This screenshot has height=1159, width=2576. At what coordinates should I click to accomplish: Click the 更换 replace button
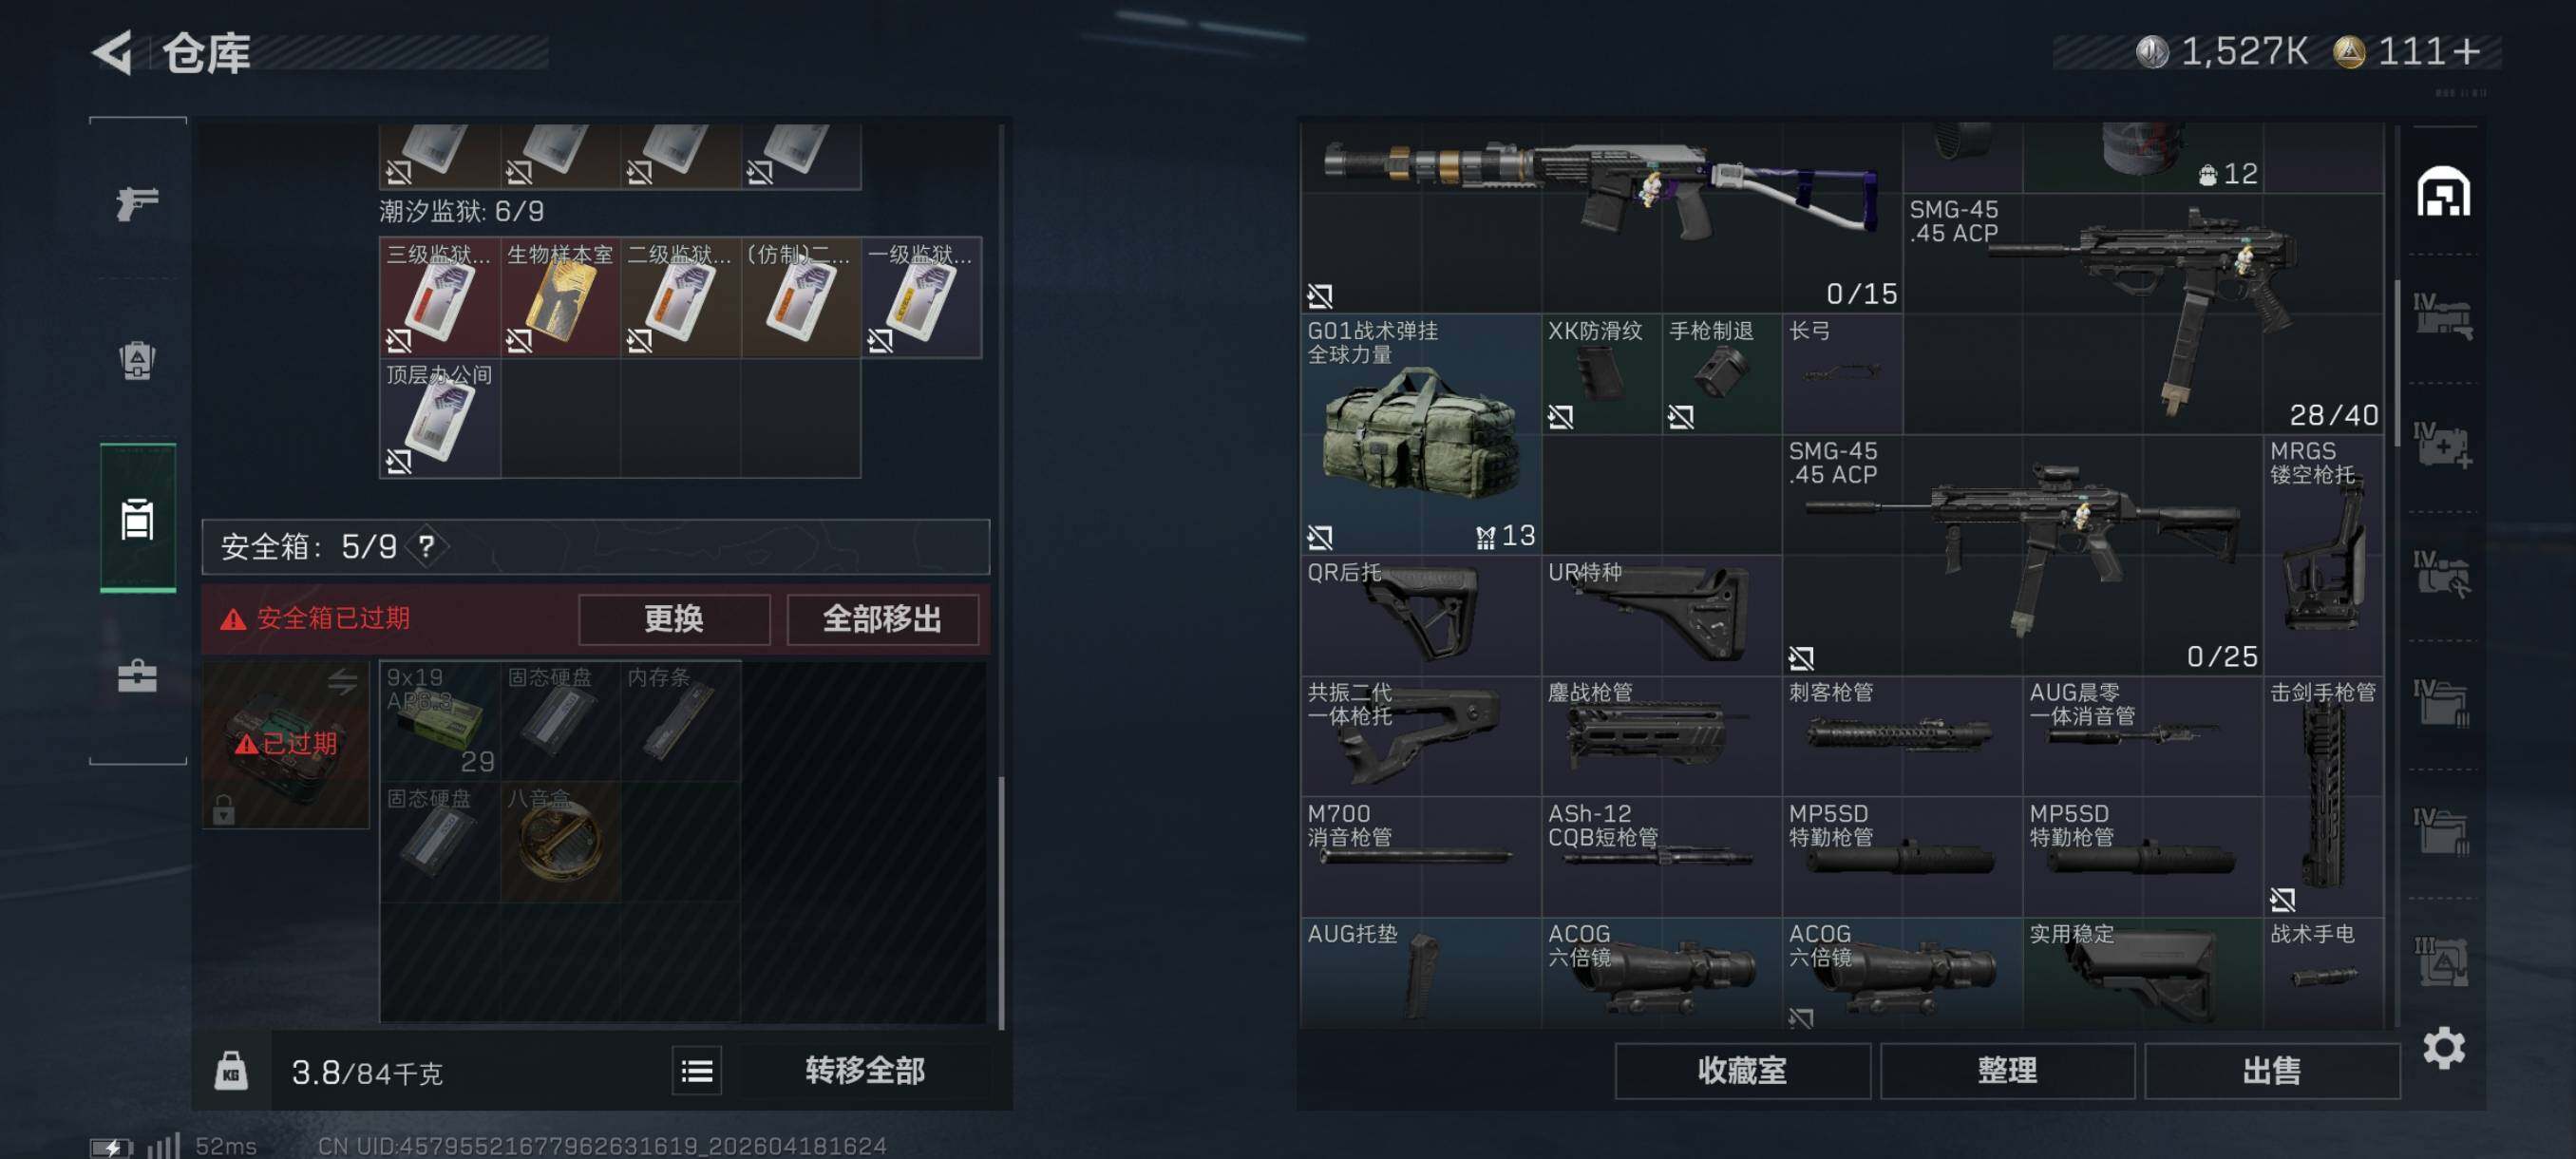tap(674, 619)
